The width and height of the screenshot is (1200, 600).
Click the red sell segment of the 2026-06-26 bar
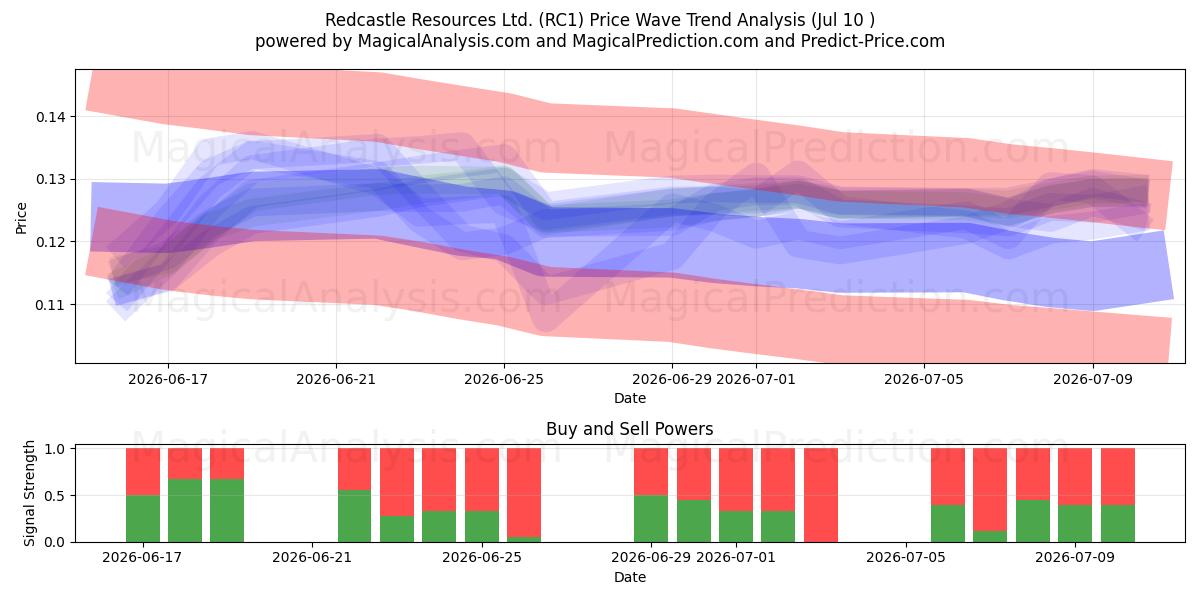click(524, 493)
